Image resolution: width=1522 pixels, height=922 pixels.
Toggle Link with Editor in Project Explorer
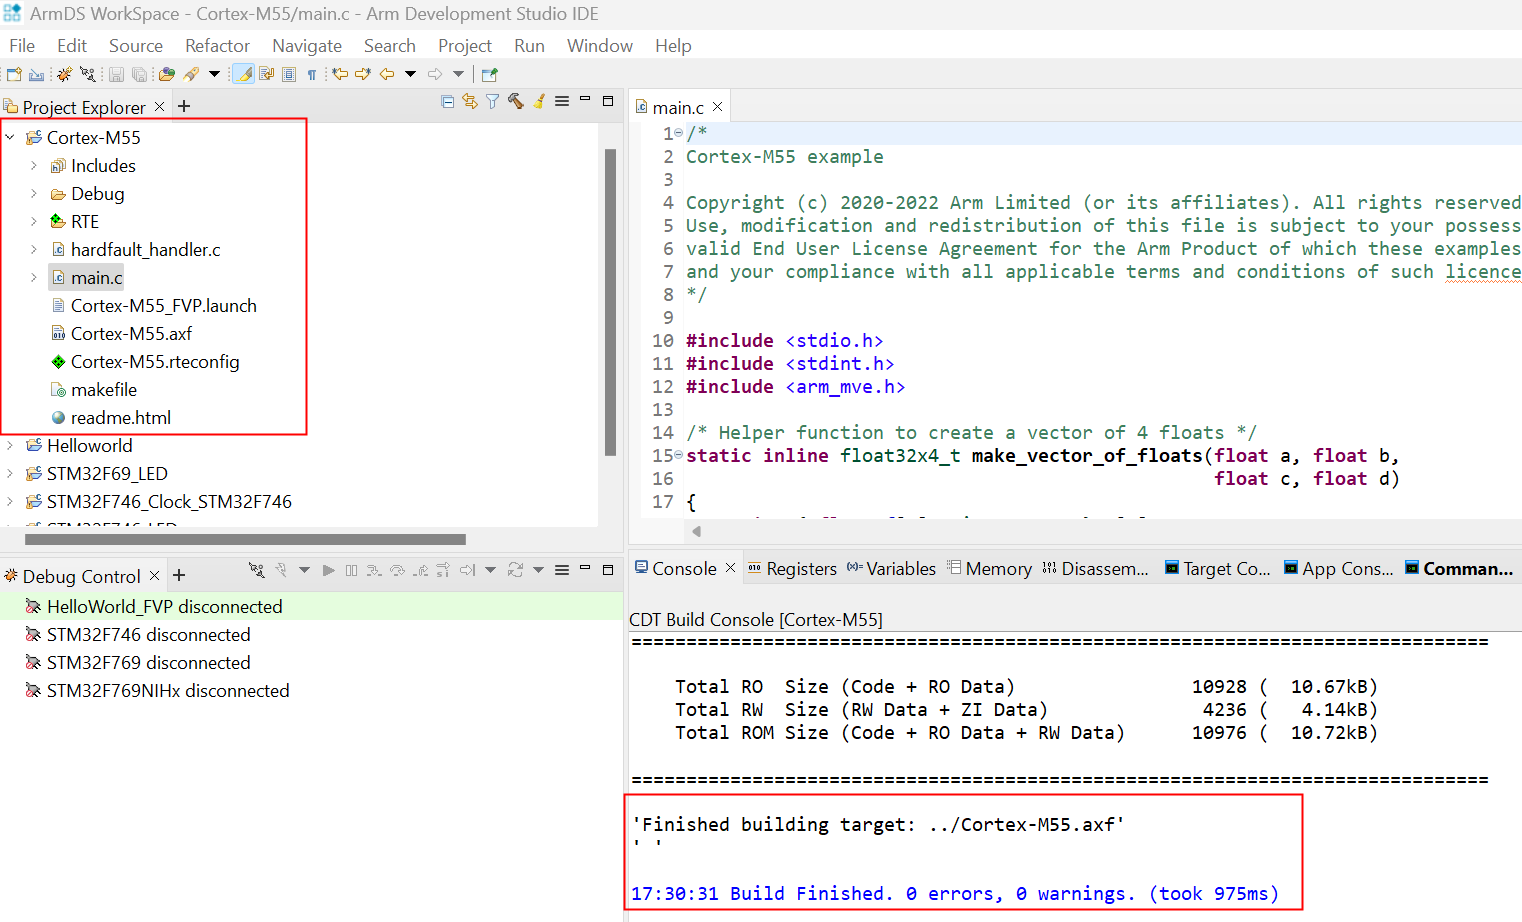470,101
